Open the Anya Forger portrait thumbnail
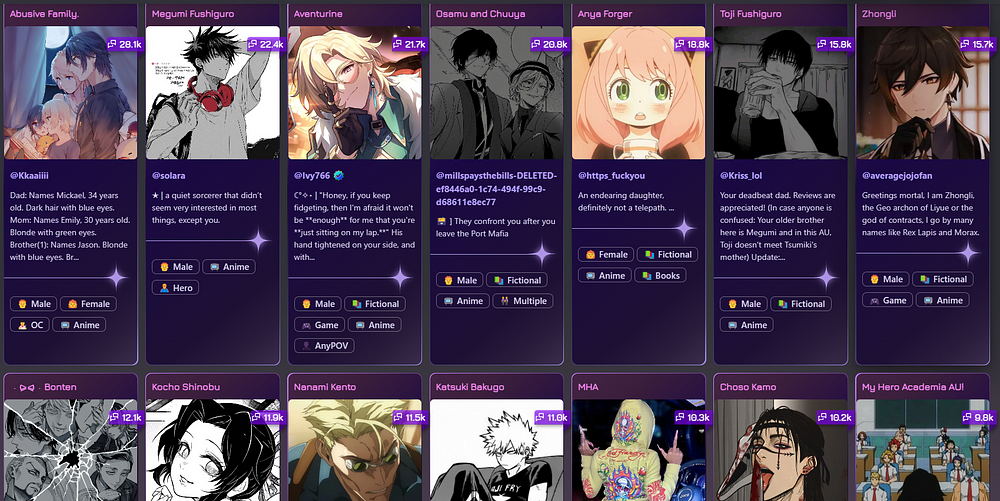 click(x=638, y=92)
